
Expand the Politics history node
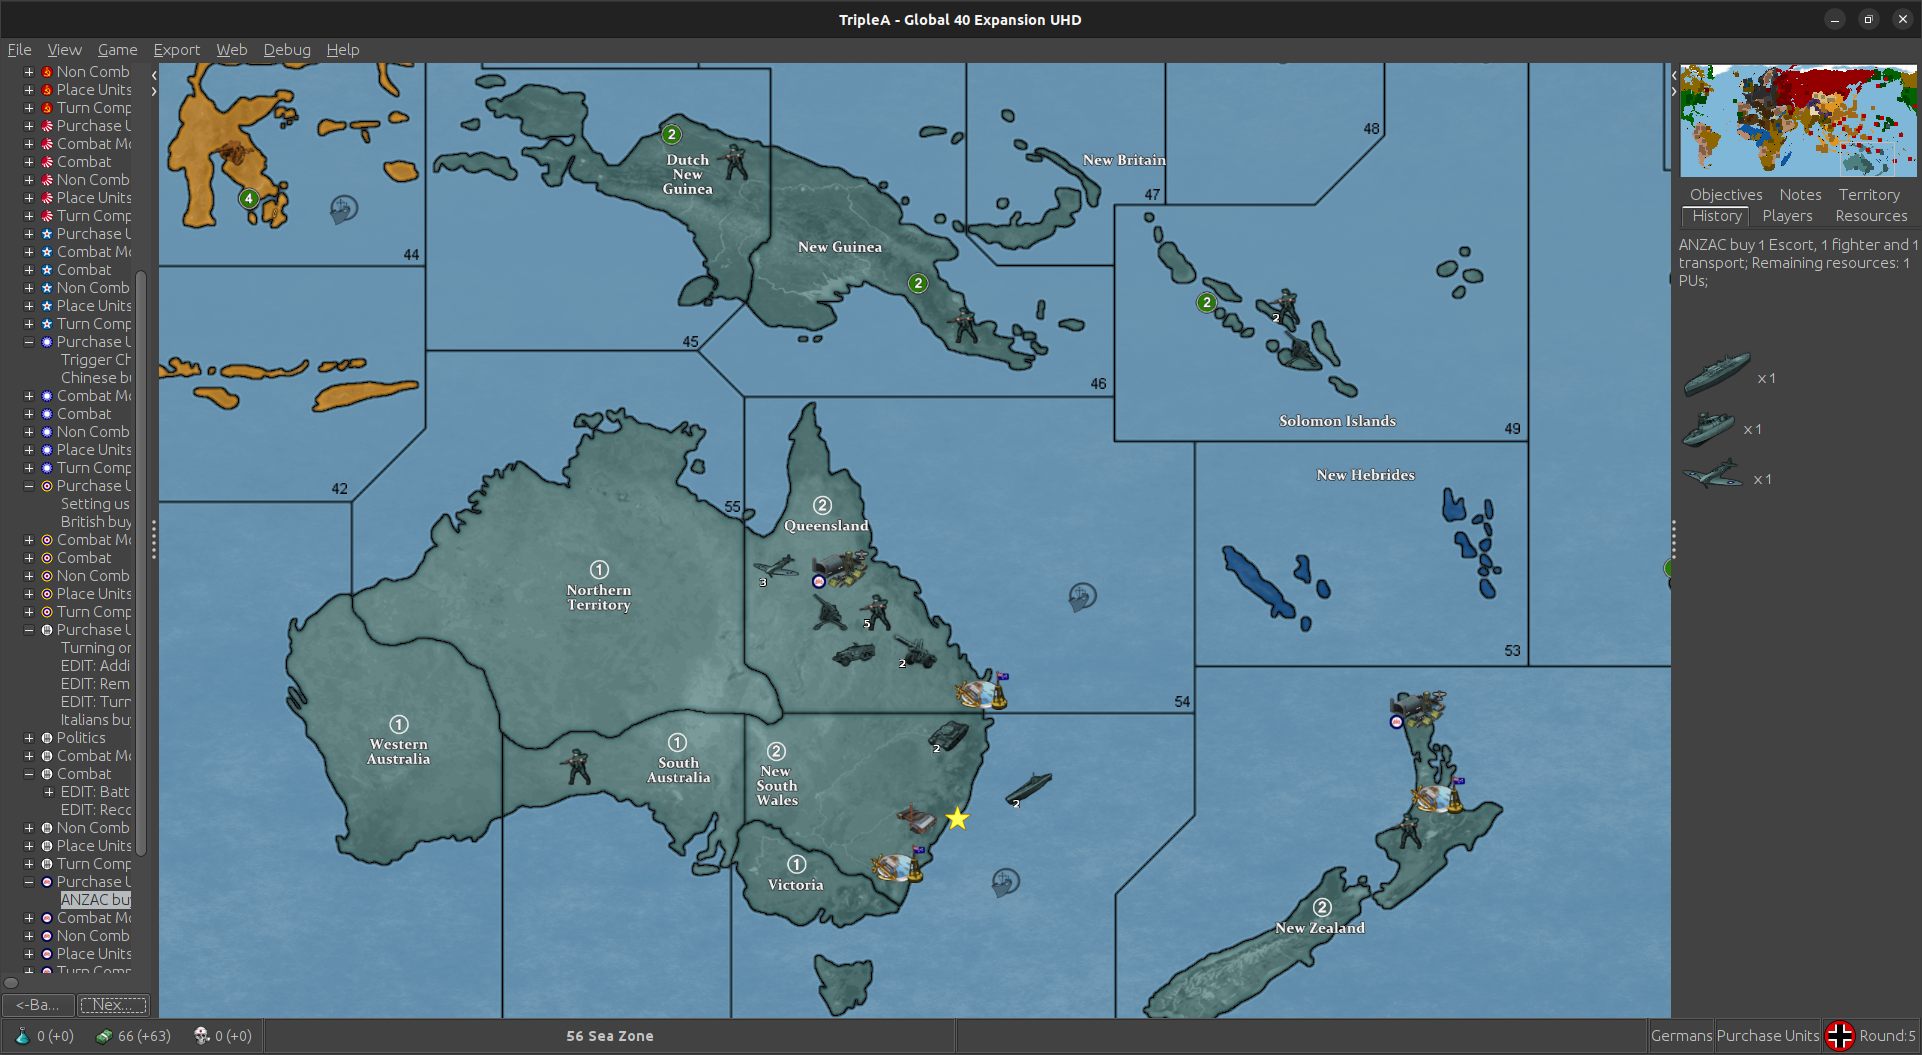[x=29, y=737]
